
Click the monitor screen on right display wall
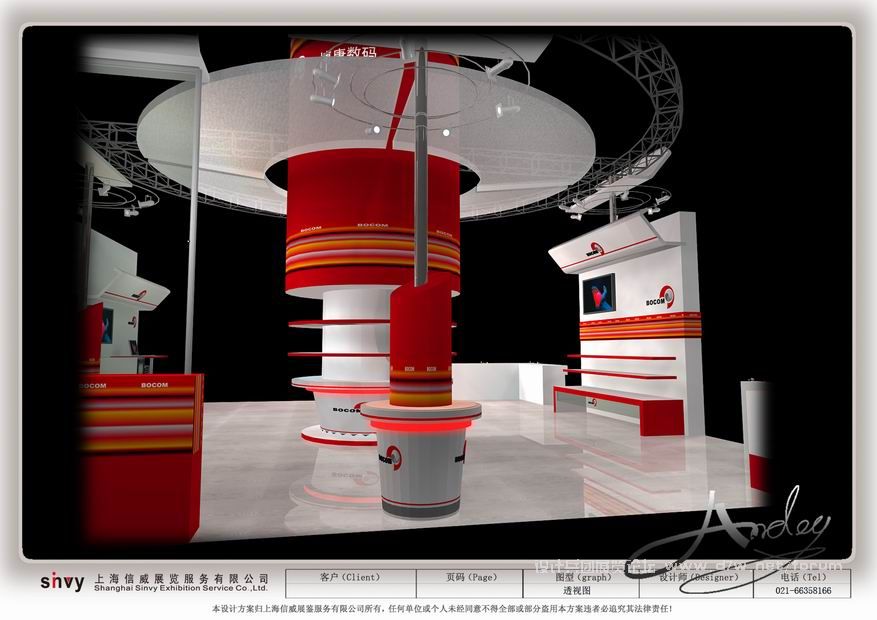point(599,293)
